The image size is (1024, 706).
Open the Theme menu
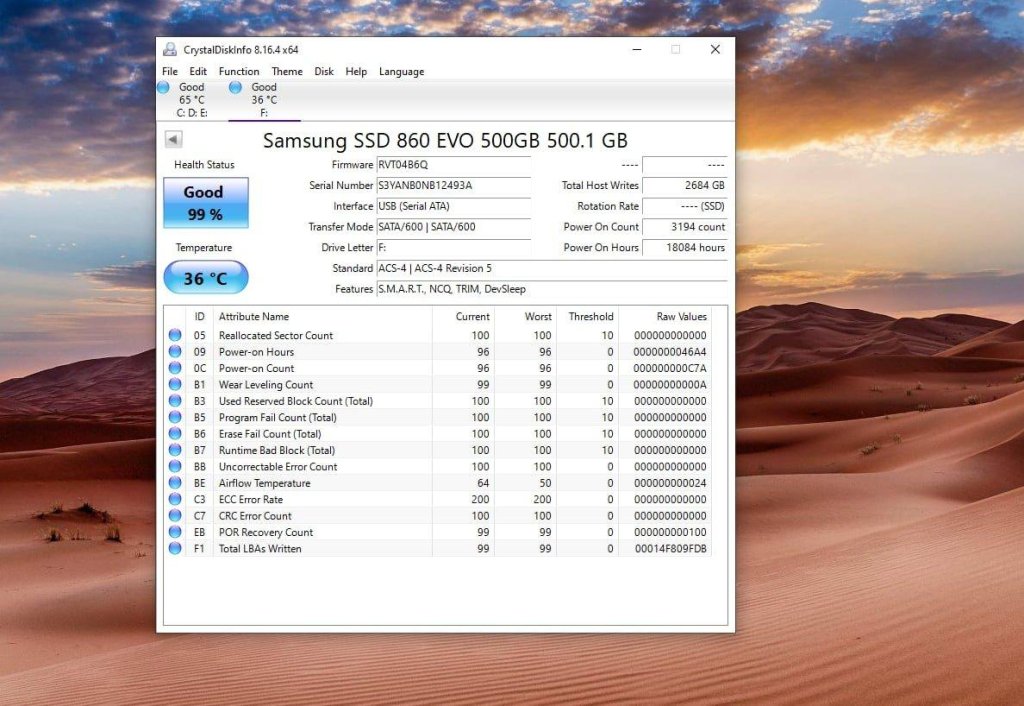287,71
